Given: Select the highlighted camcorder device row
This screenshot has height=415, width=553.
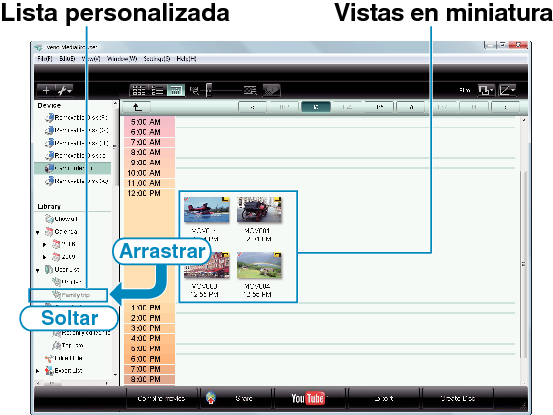Looking at the screenshot, I should (x=73, y=168).
